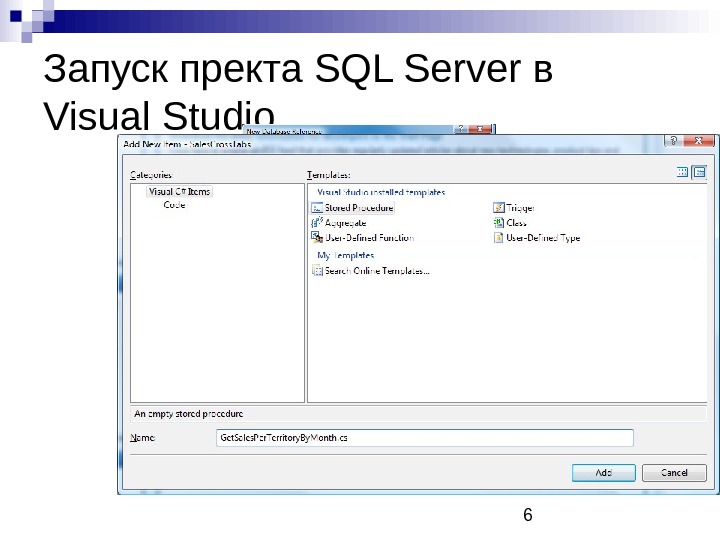Close the Add New Item dialog
720x540 pixels.
point(698,141)
